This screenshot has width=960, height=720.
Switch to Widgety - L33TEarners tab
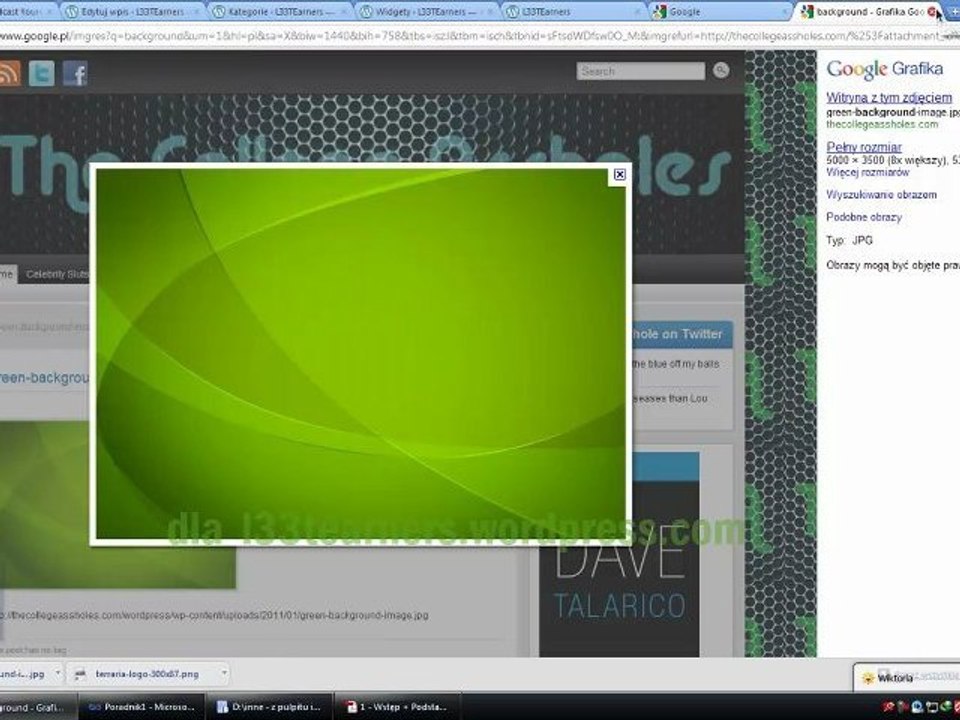pyautogui.click(x=427, y=12)
